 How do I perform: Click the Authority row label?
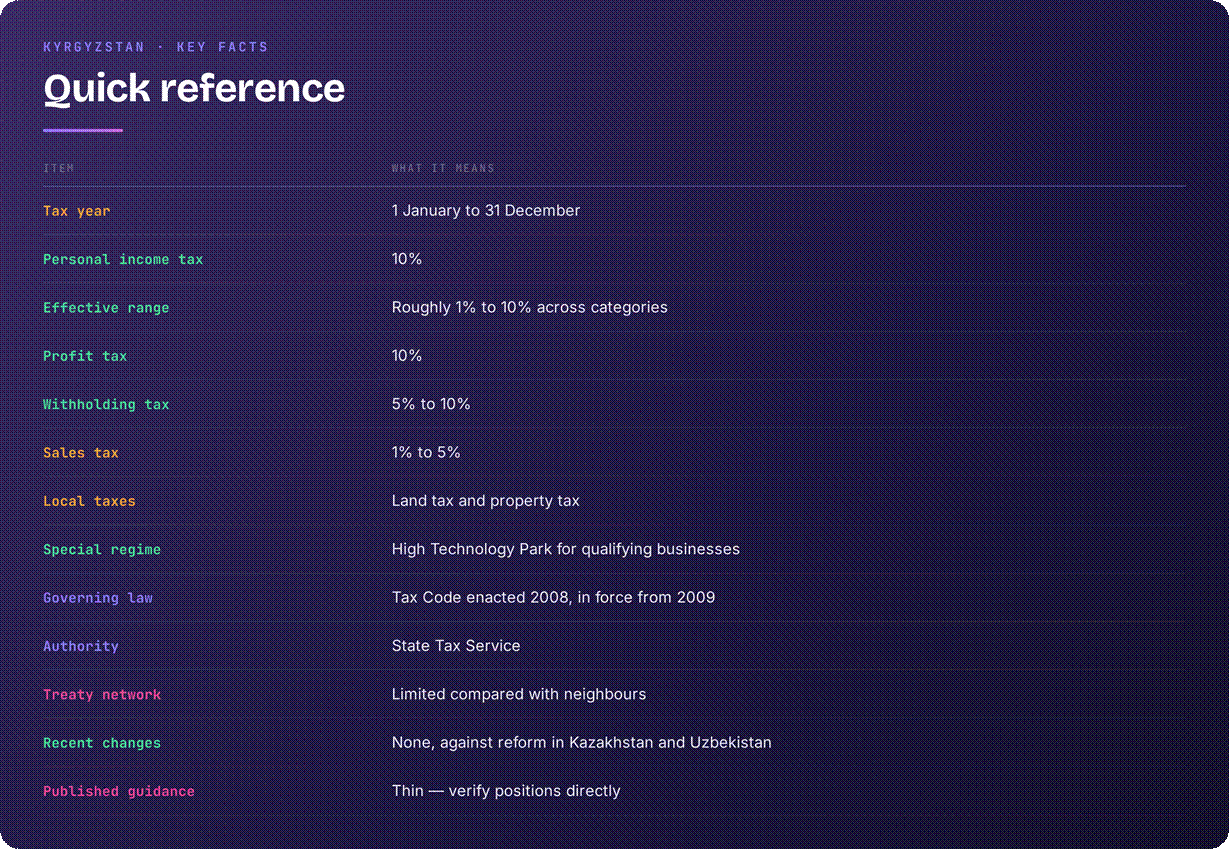tap(81, 647)
